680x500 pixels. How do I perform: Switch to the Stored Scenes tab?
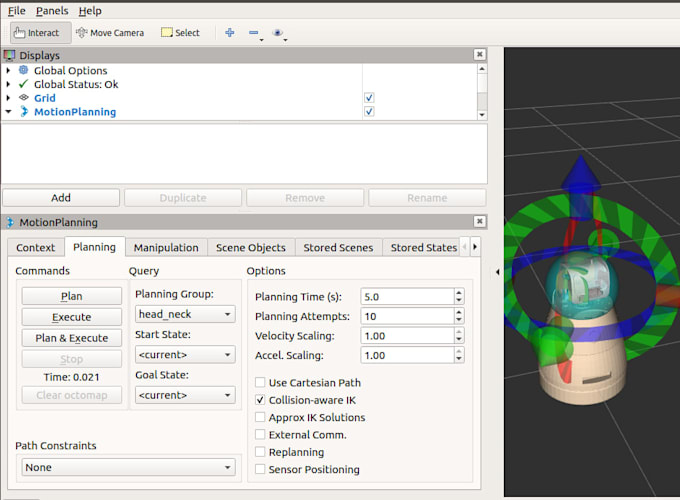338,248
